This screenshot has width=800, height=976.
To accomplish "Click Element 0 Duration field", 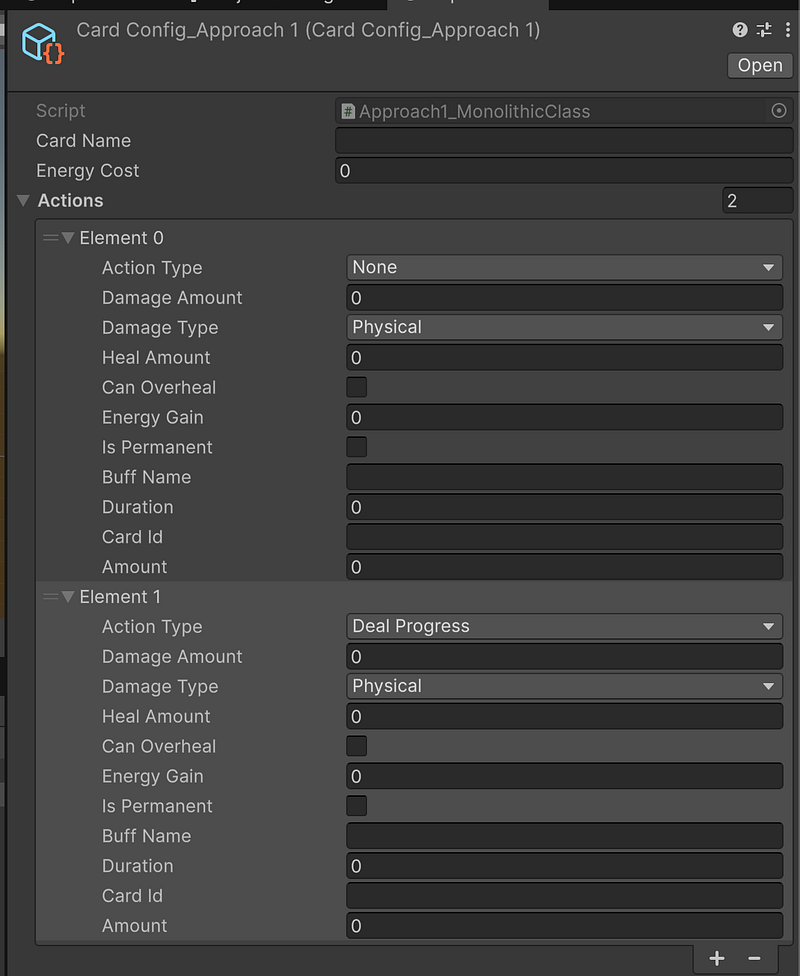I will tap(564, 507).
